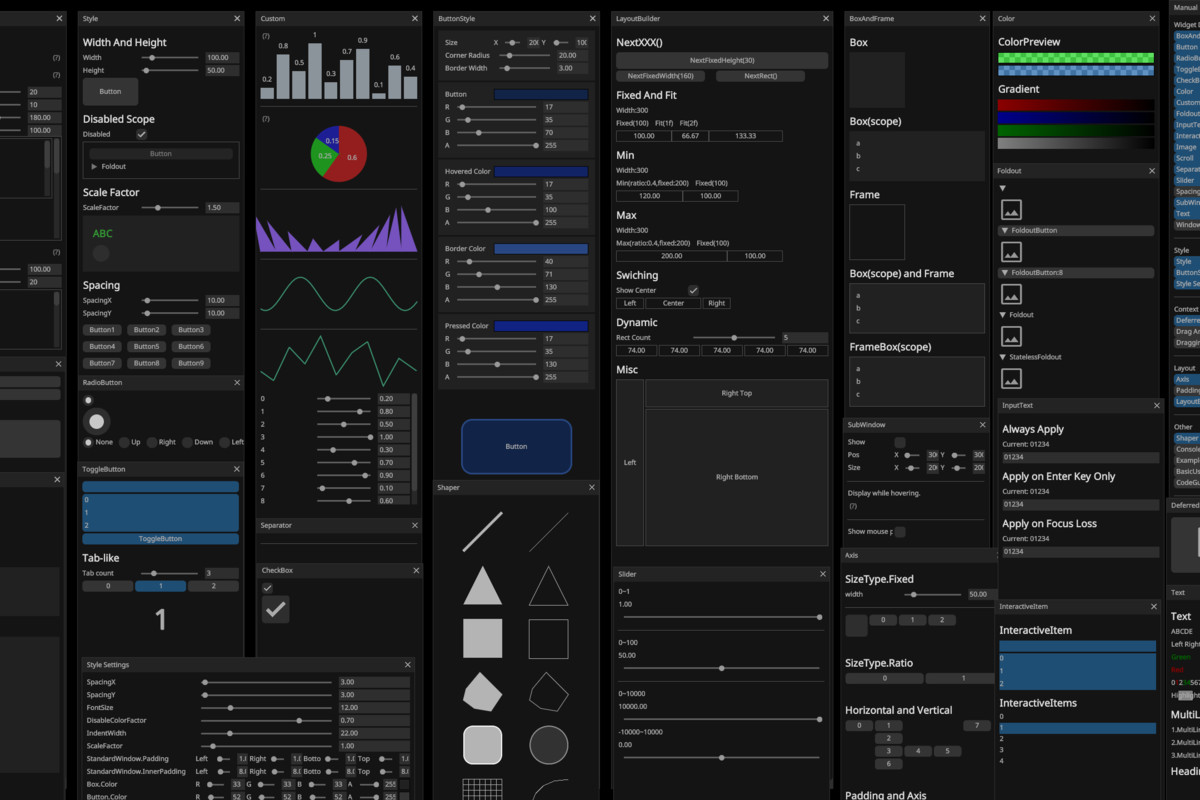
Task: Click the outlined pentagon shape in Shaper
Action: coord(548,692)
